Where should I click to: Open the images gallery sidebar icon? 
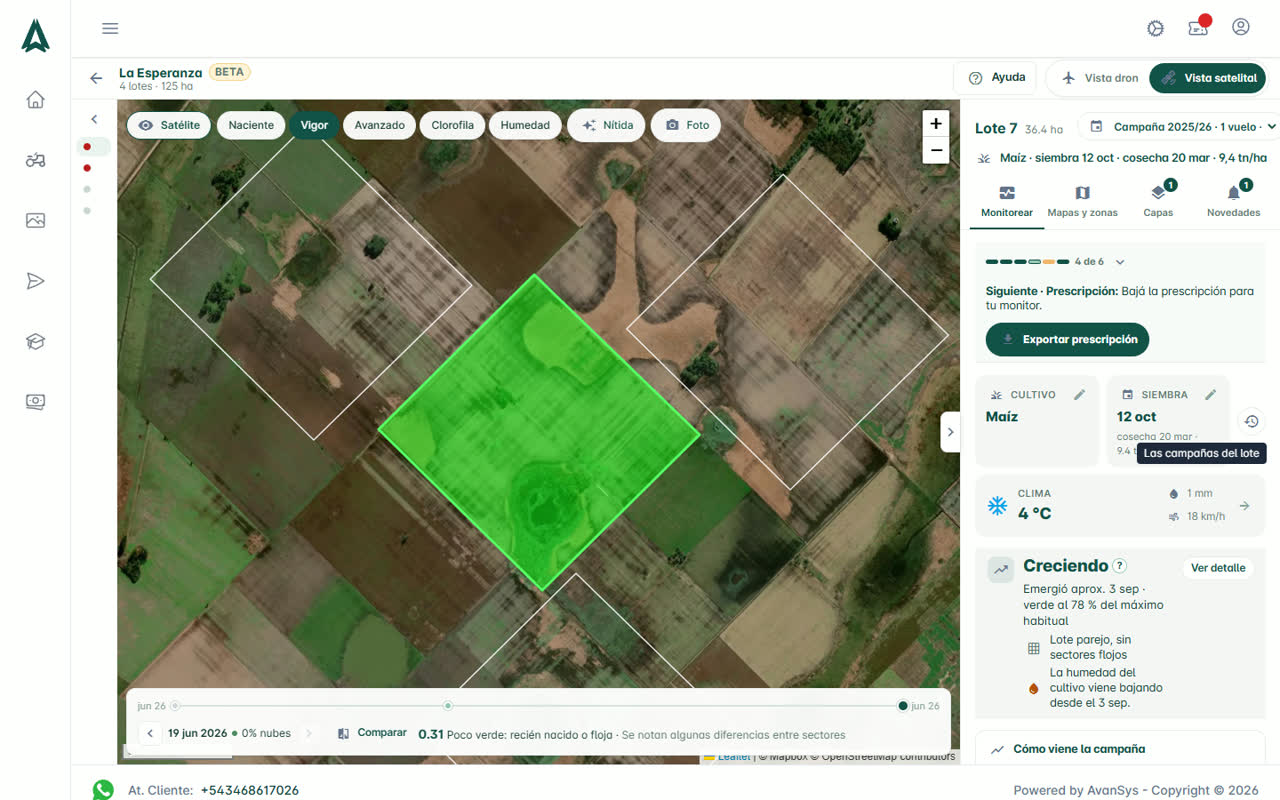click(x=36, y=220)
